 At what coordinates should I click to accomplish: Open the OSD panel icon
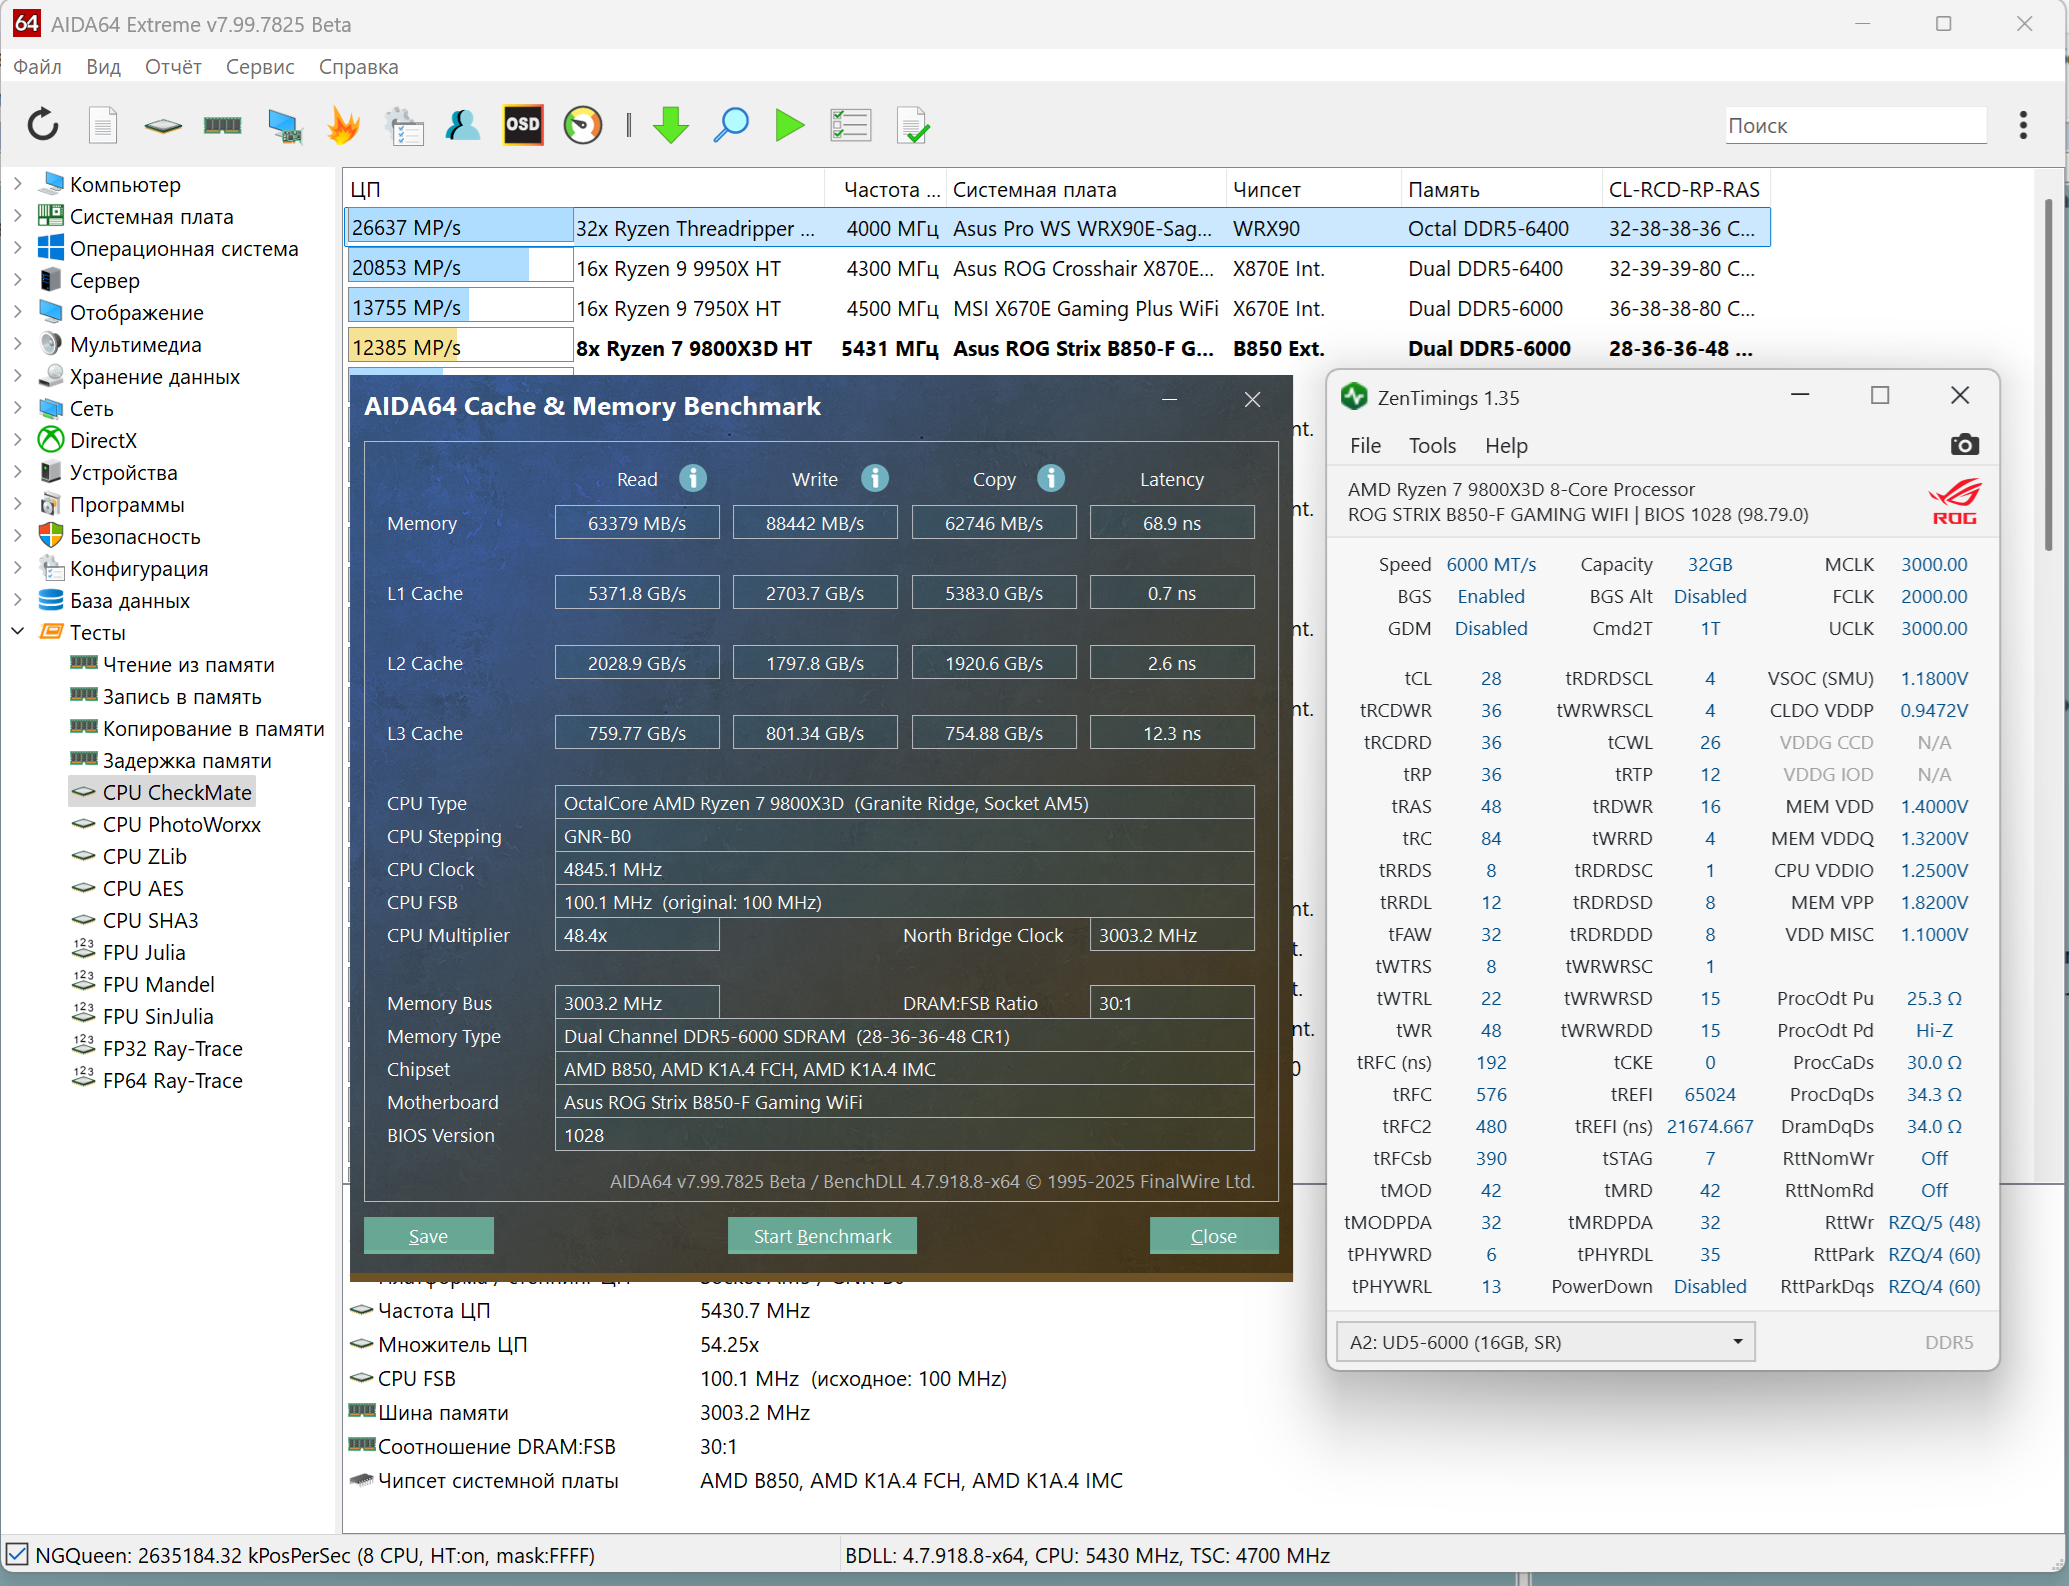(x=522, y=125)
